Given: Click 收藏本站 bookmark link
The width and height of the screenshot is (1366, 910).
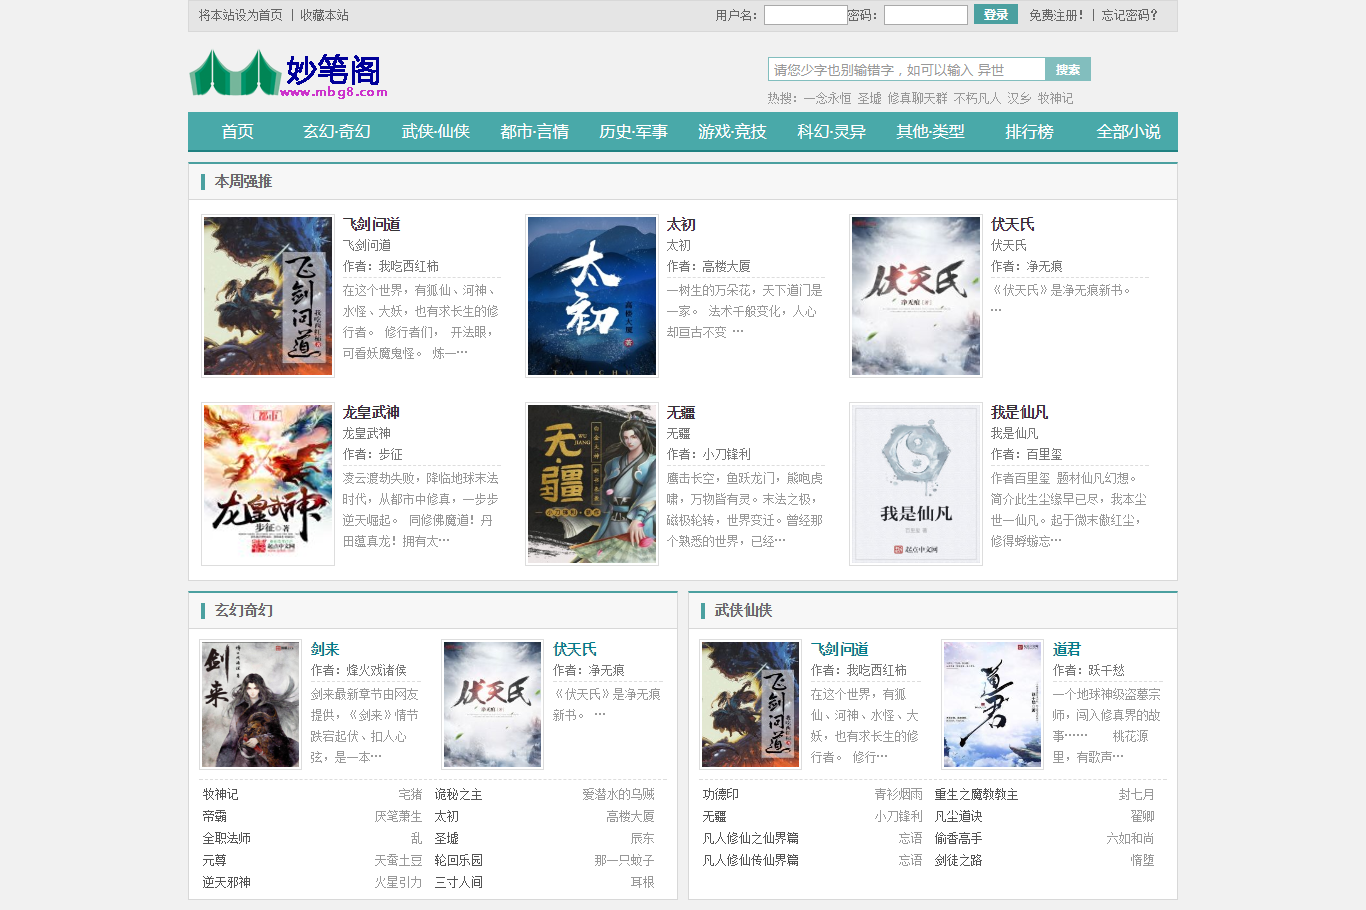Looking at the screenshot, I should [325, 15].
